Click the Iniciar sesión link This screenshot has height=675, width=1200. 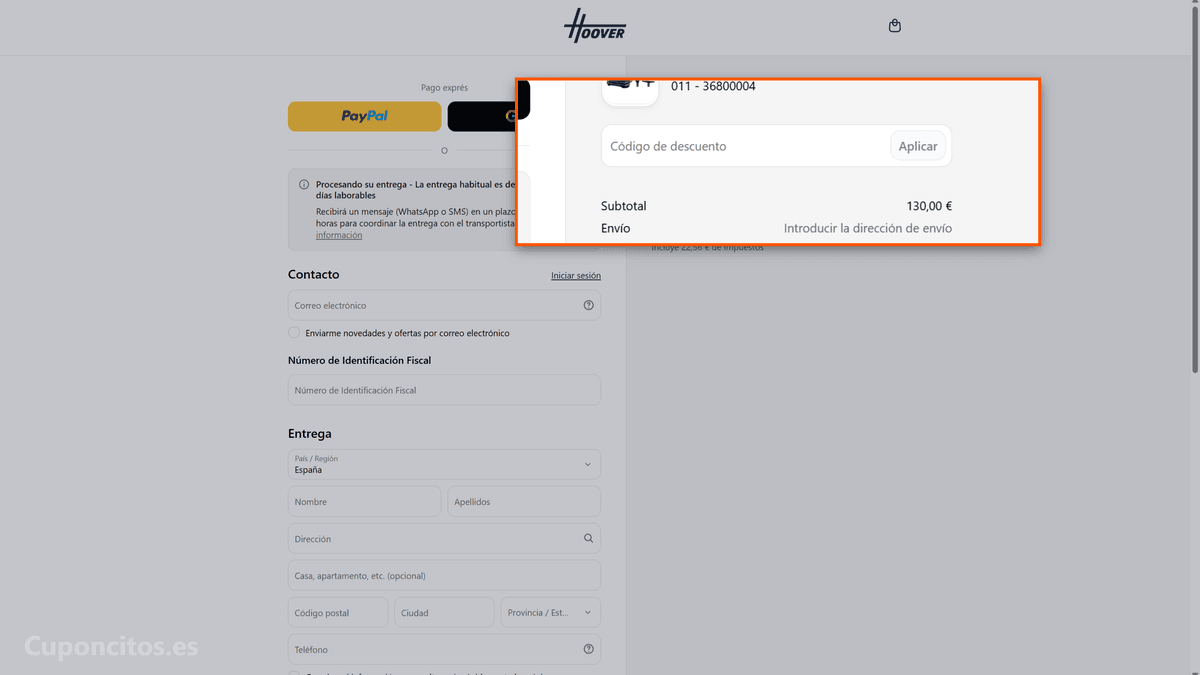(x=576, y=276)
